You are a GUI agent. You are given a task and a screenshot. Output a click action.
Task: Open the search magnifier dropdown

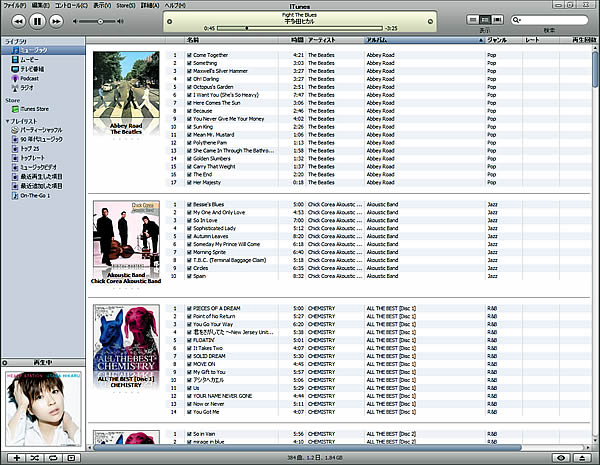517,20
